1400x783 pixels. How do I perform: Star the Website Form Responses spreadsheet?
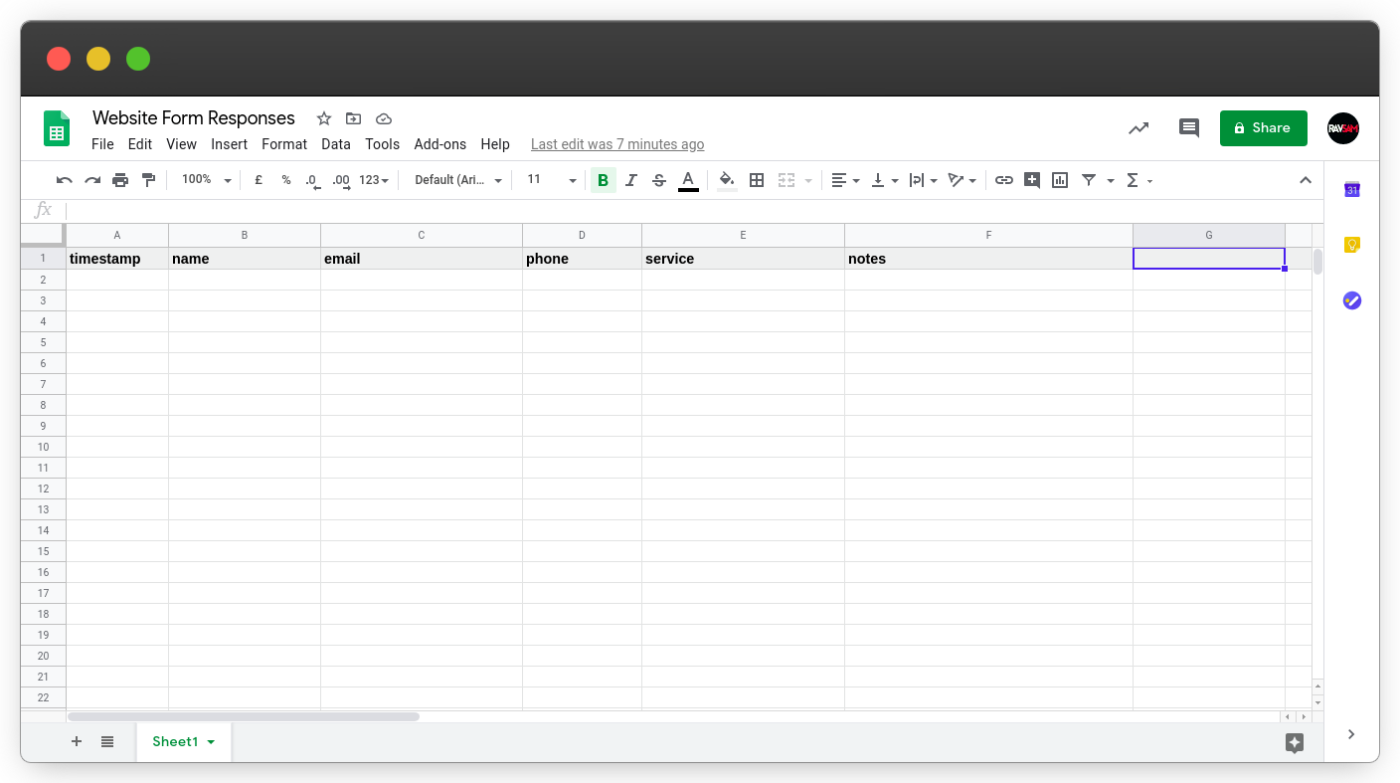pos(323,118)
